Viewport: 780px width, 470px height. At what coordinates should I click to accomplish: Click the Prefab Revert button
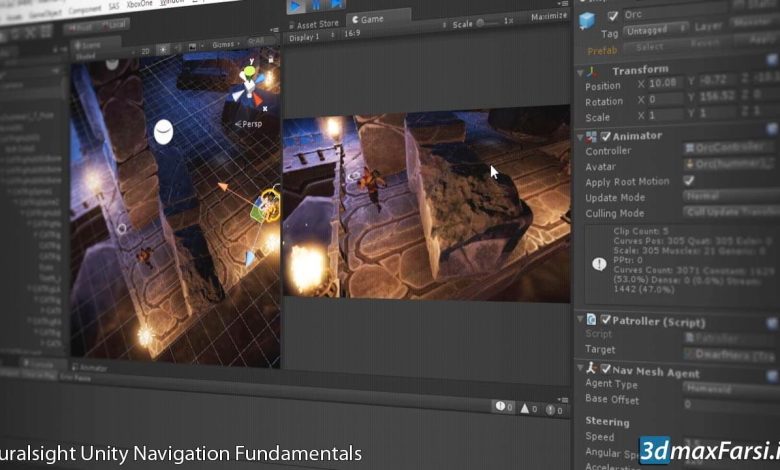pos(704,43)
